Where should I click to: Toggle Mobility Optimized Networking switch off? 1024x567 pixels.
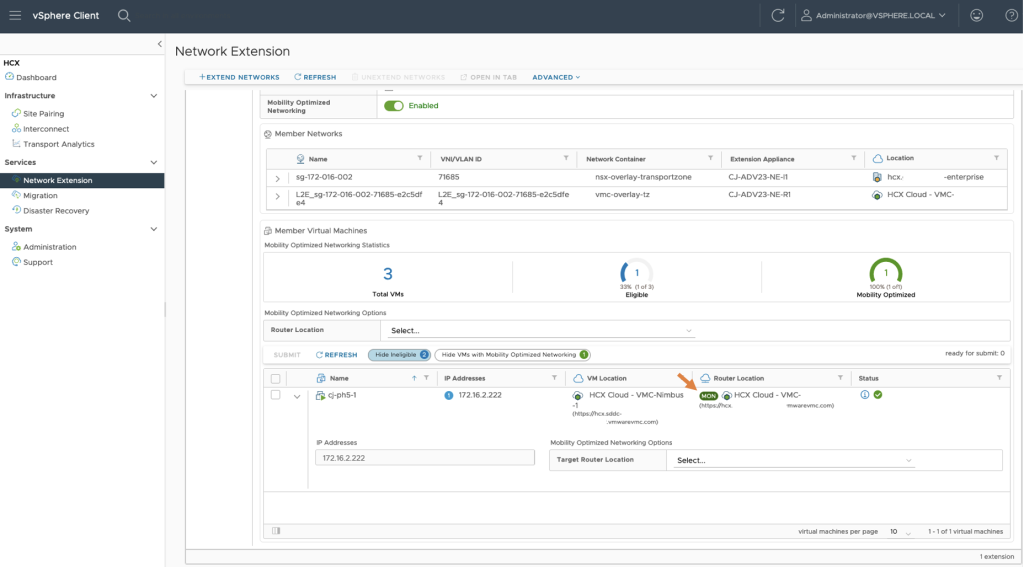(394, 105)
